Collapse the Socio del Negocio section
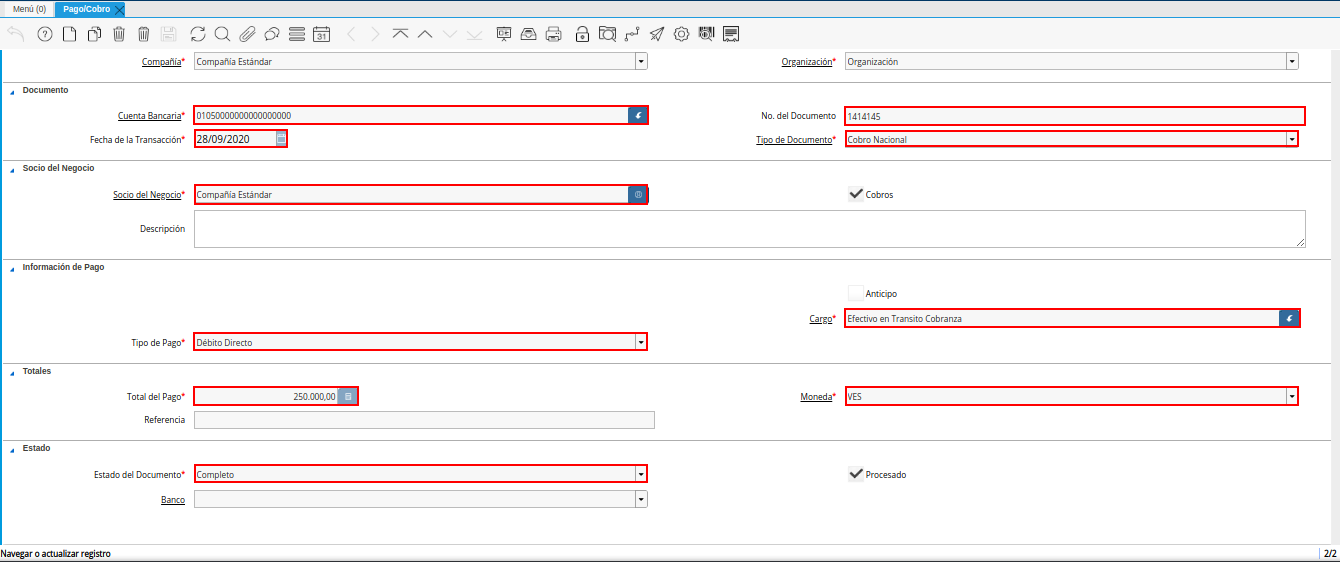The image size is (1340, 562). coord(12,168)
